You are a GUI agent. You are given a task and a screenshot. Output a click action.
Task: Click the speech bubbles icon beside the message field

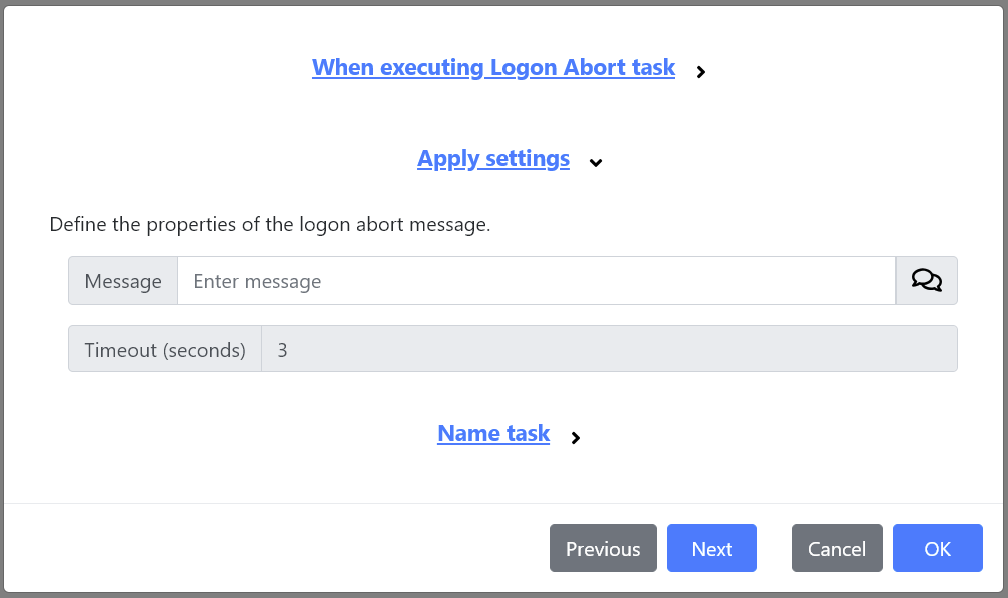[925, 280]
